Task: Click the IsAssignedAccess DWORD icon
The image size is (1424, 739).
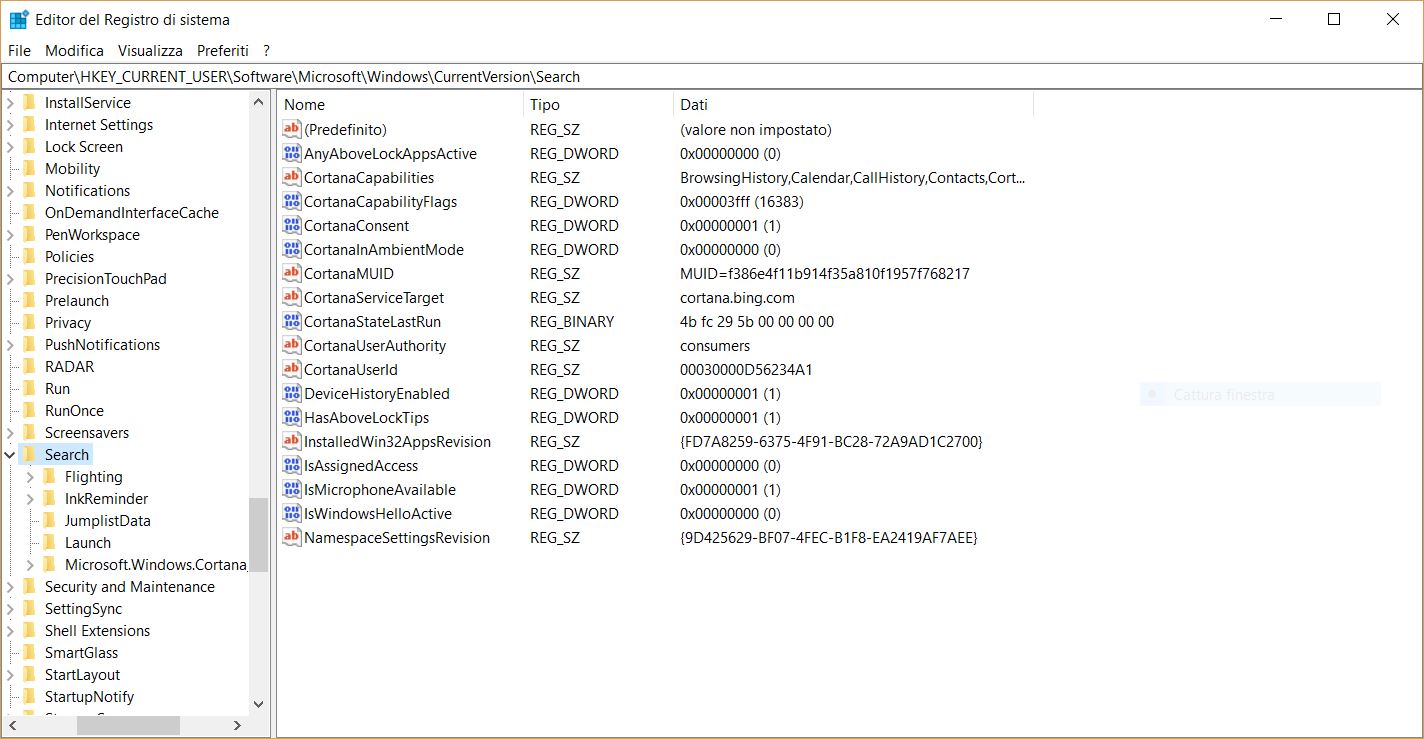Action: (x=292, y=465)
